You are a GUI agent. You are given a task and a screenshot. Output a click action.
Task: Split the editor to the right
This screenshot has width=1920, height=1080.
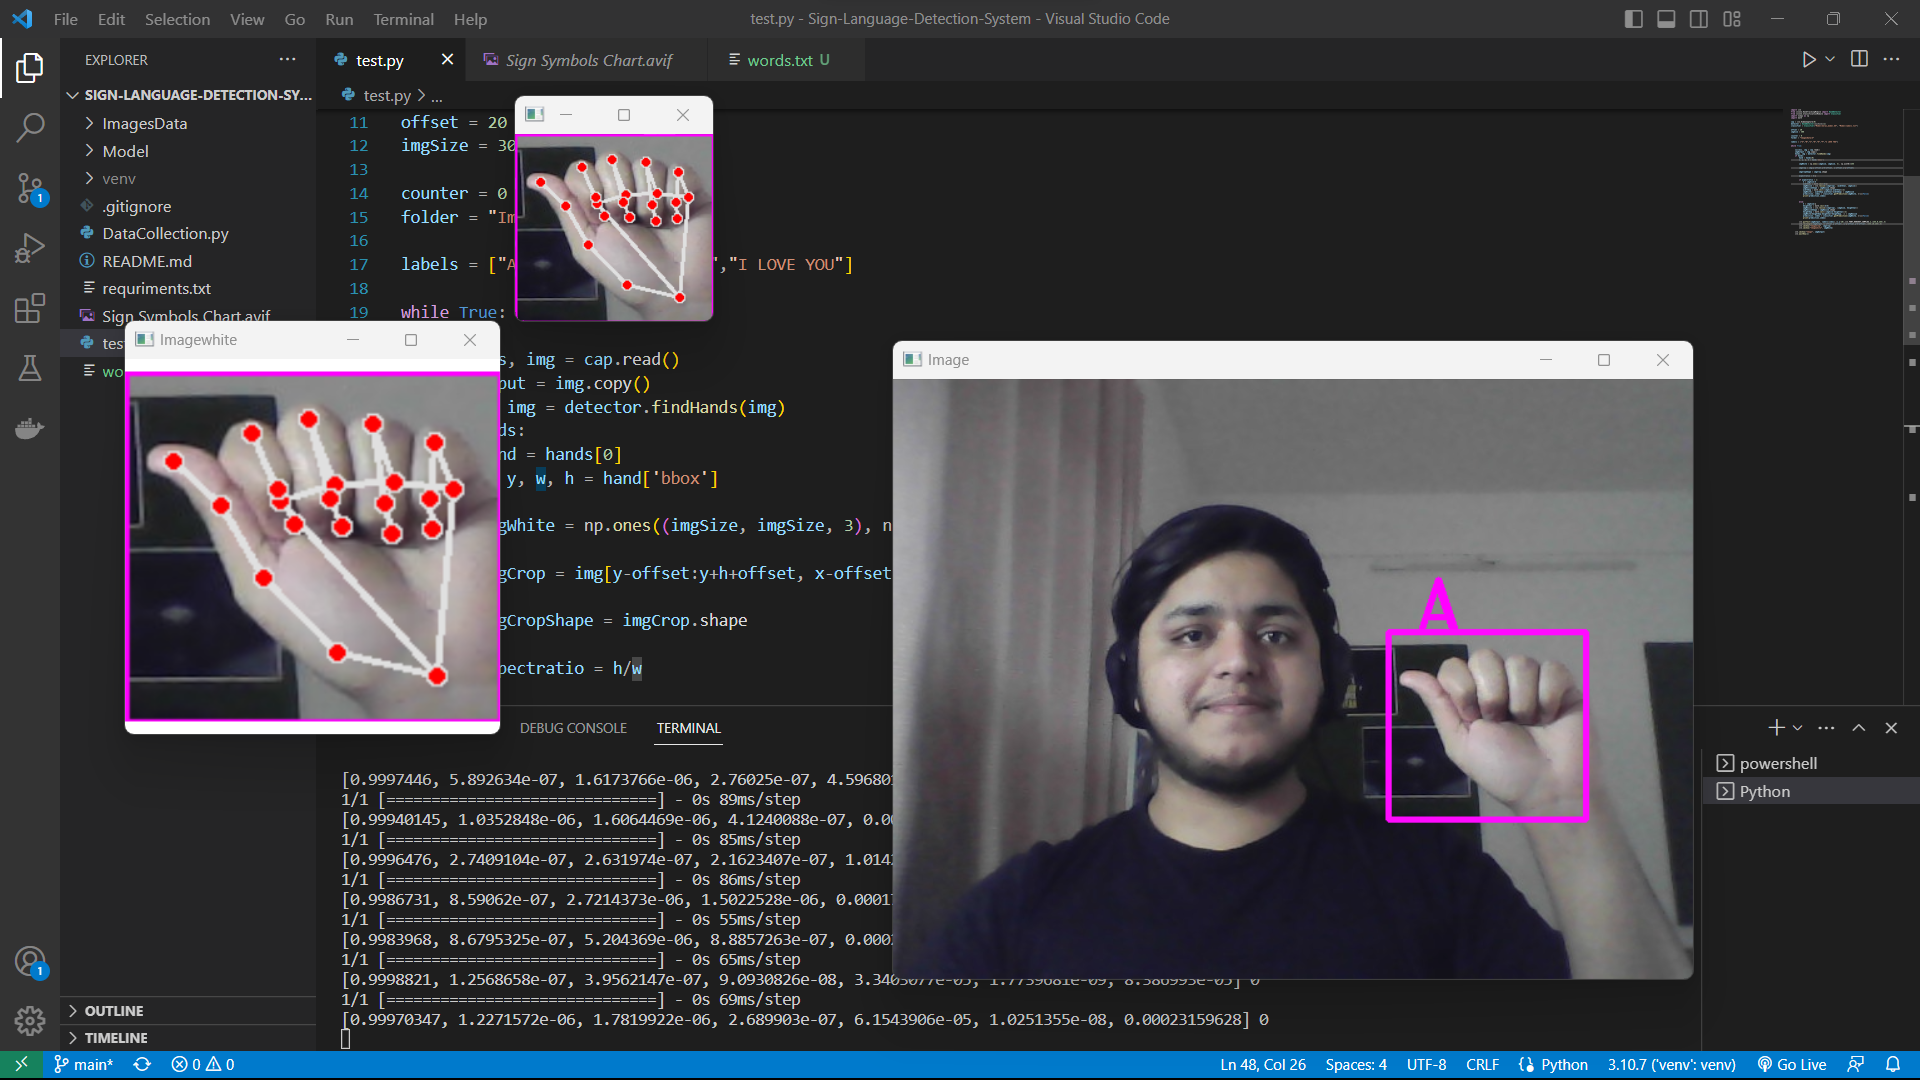point(1859,60)
